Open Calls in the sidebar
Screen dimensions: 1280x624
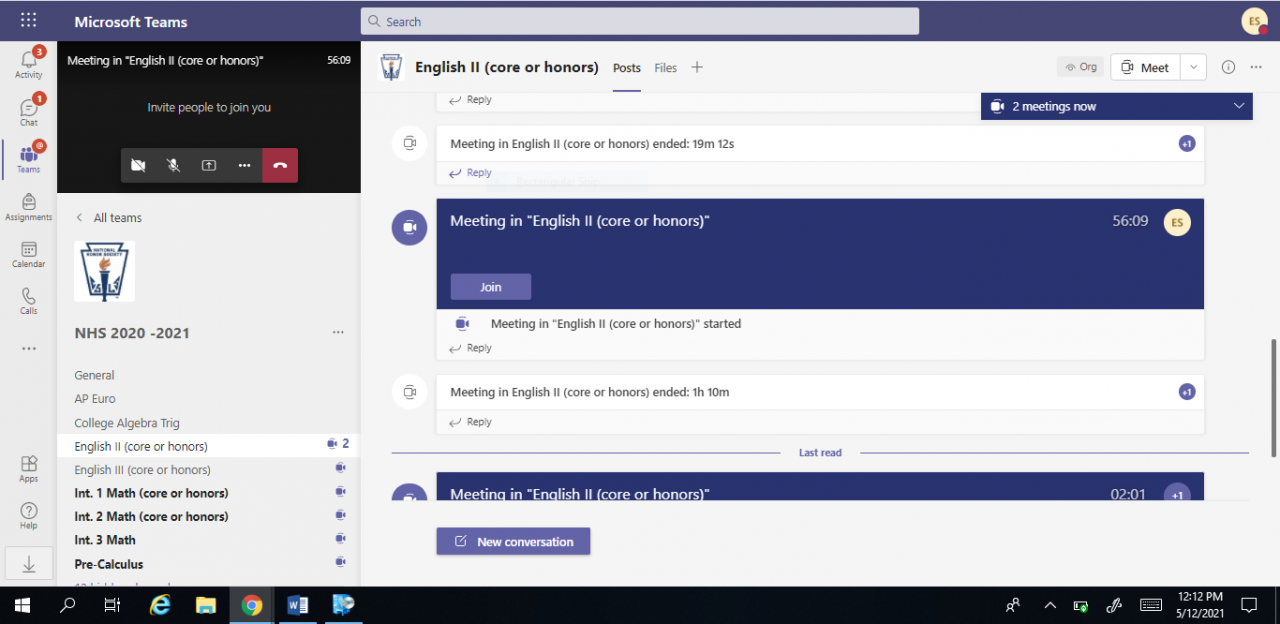[x=28, y=300]
